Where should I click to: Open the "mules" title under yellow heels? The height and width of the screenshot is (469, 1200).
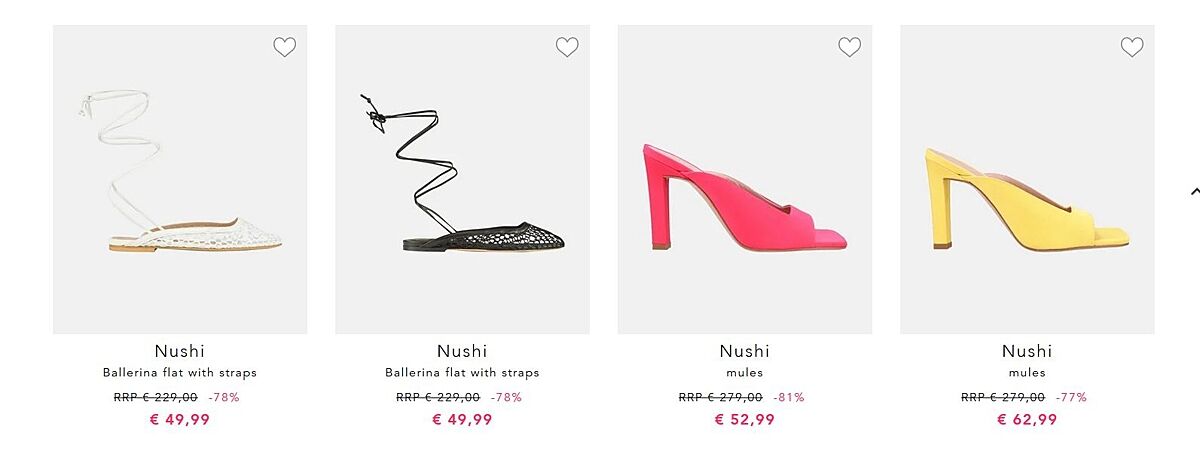[1027, 373]
